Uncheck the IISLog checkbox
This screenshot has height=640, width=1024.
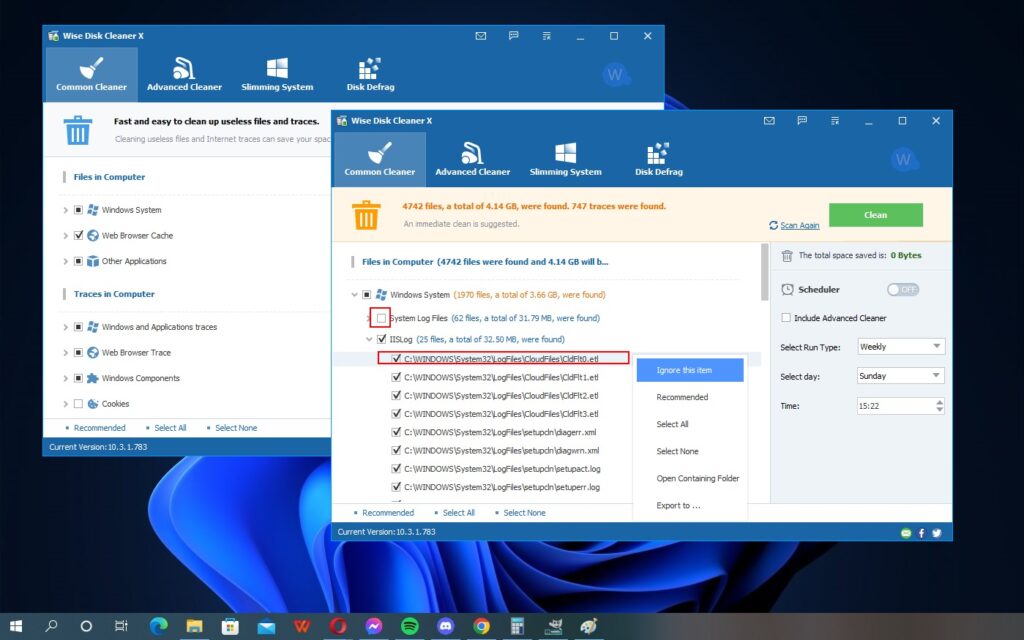(381, 339)
